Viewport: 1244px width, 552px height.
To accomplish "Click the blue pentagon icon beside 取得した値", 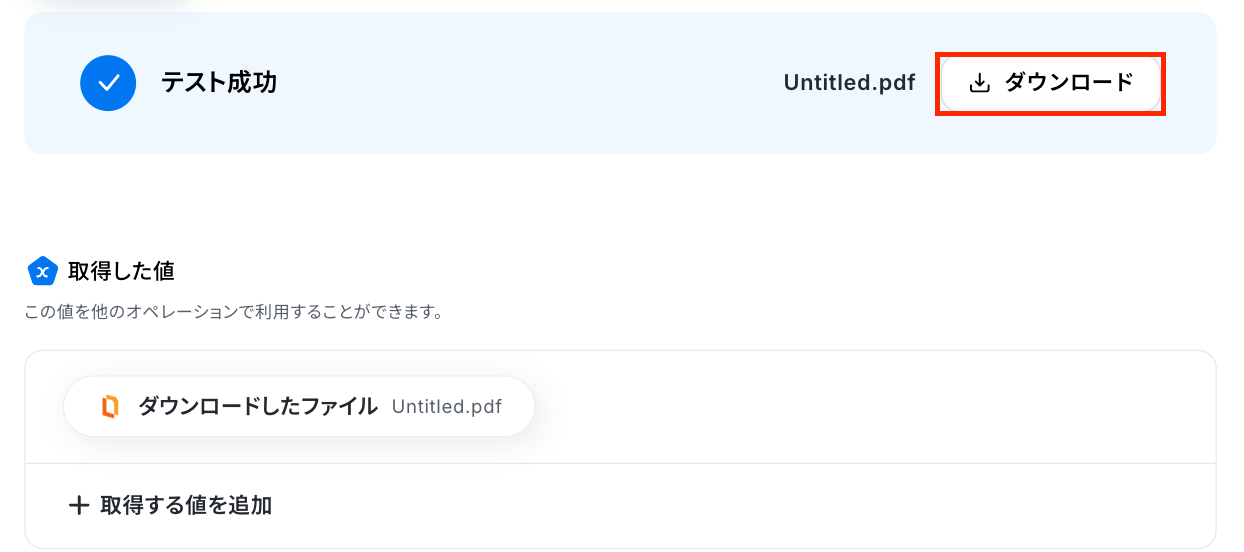I will point(42,270).
